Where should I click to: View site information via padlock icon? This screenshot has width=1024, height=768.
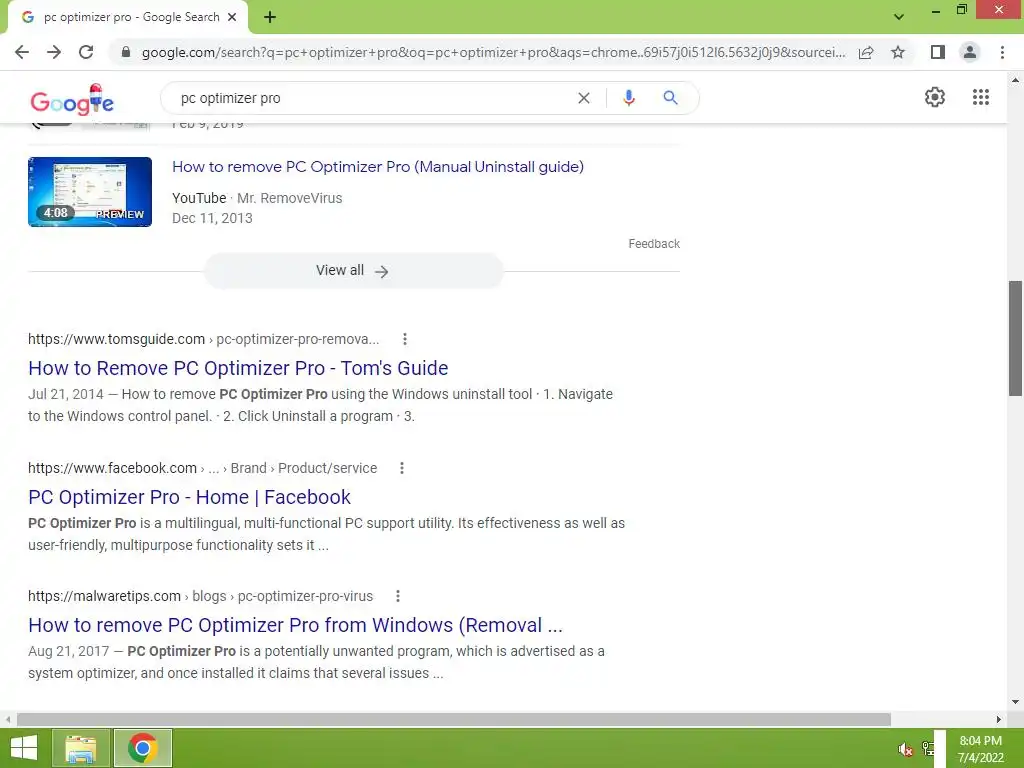click(126, 52)
